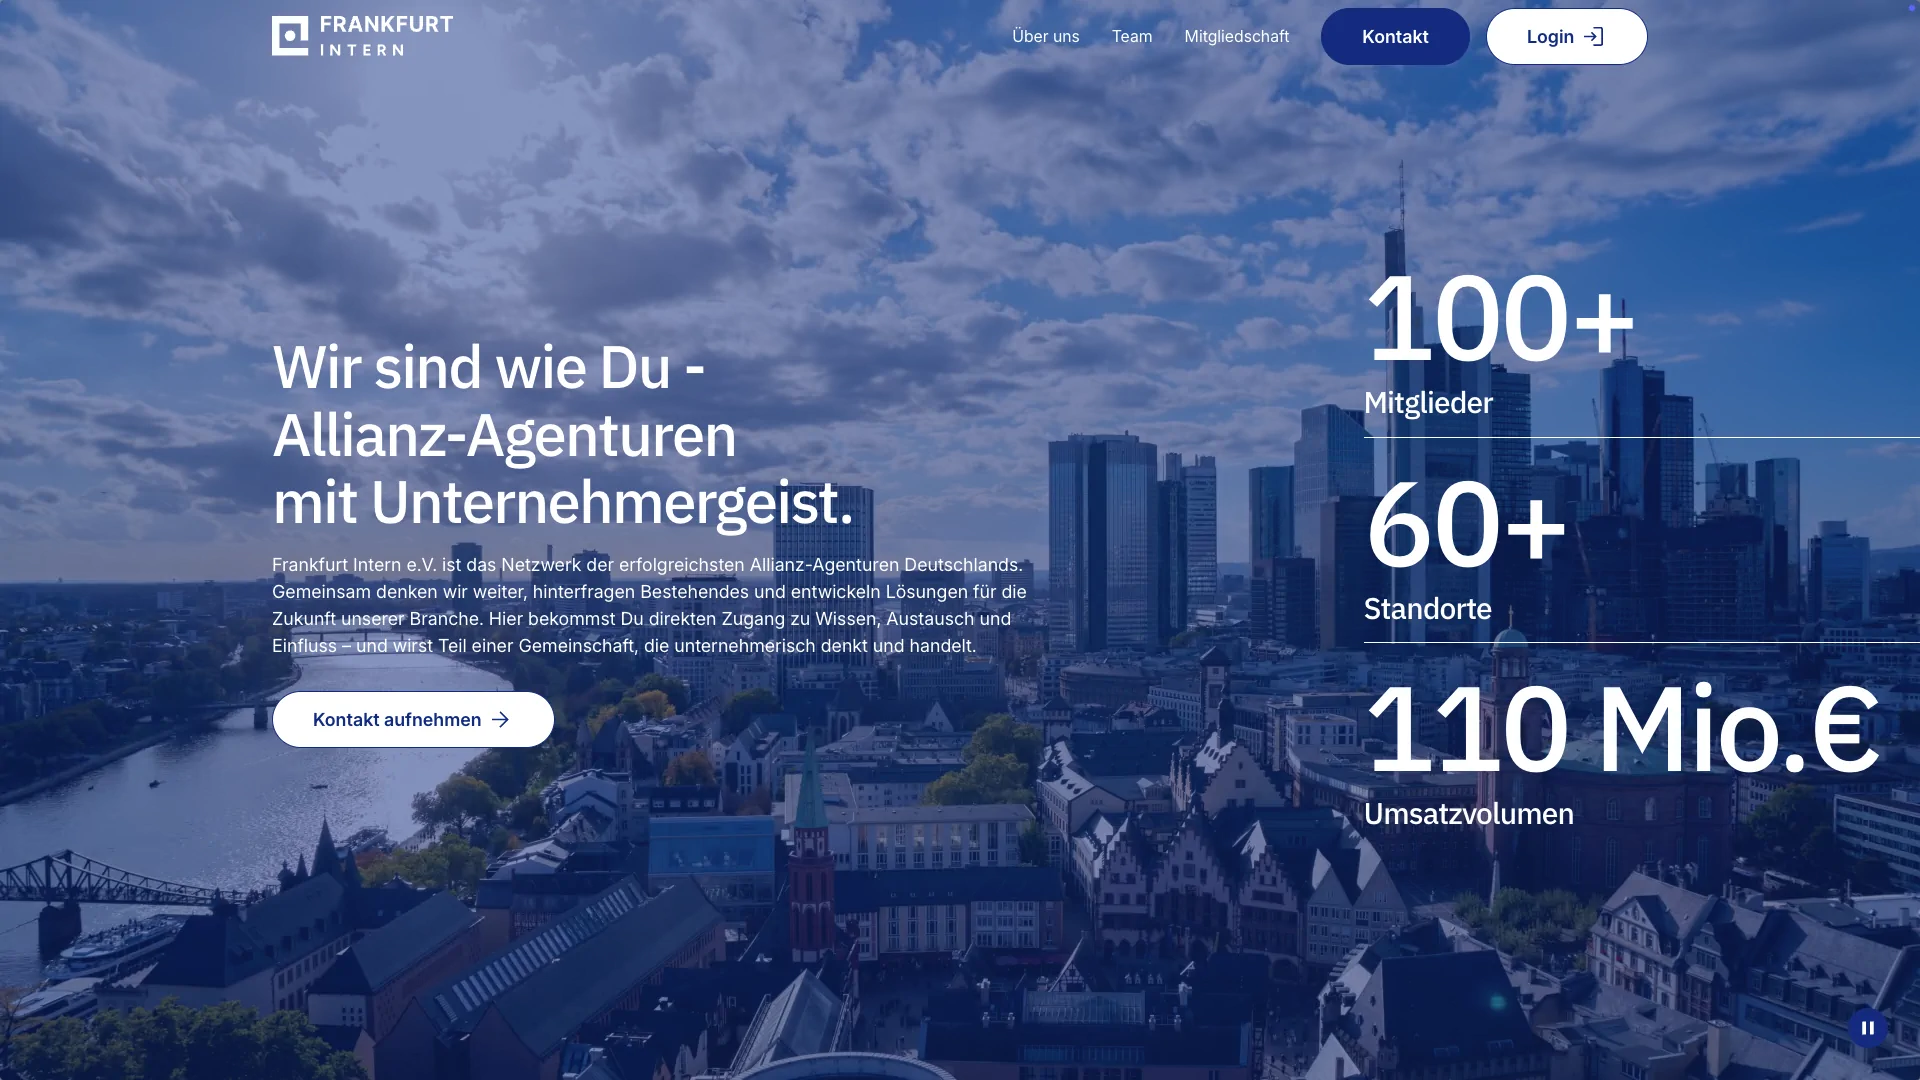1920x1080 pixels.
Task: Open the Über uns page
Action: point(1045,36)
